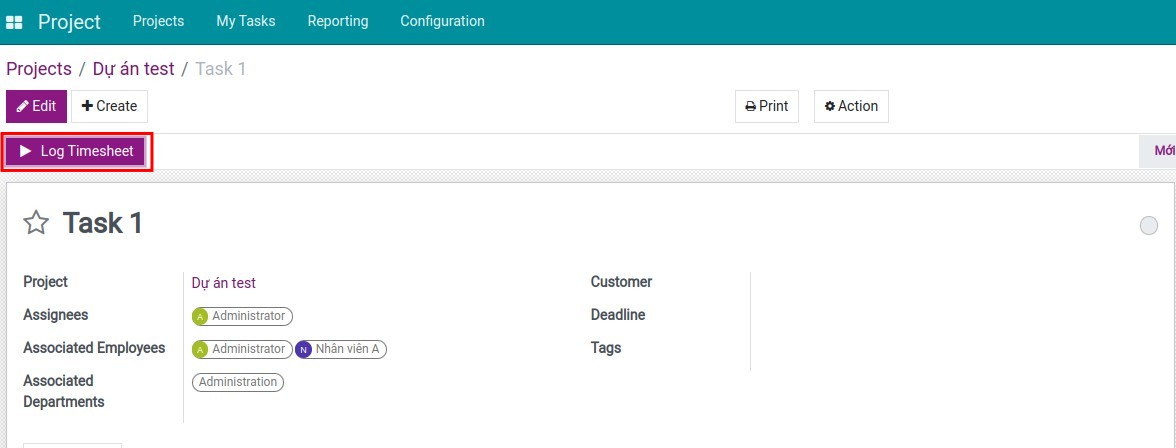1176x448 pixels.
Task: Expand the Action menu
Action: coord(851,106)
